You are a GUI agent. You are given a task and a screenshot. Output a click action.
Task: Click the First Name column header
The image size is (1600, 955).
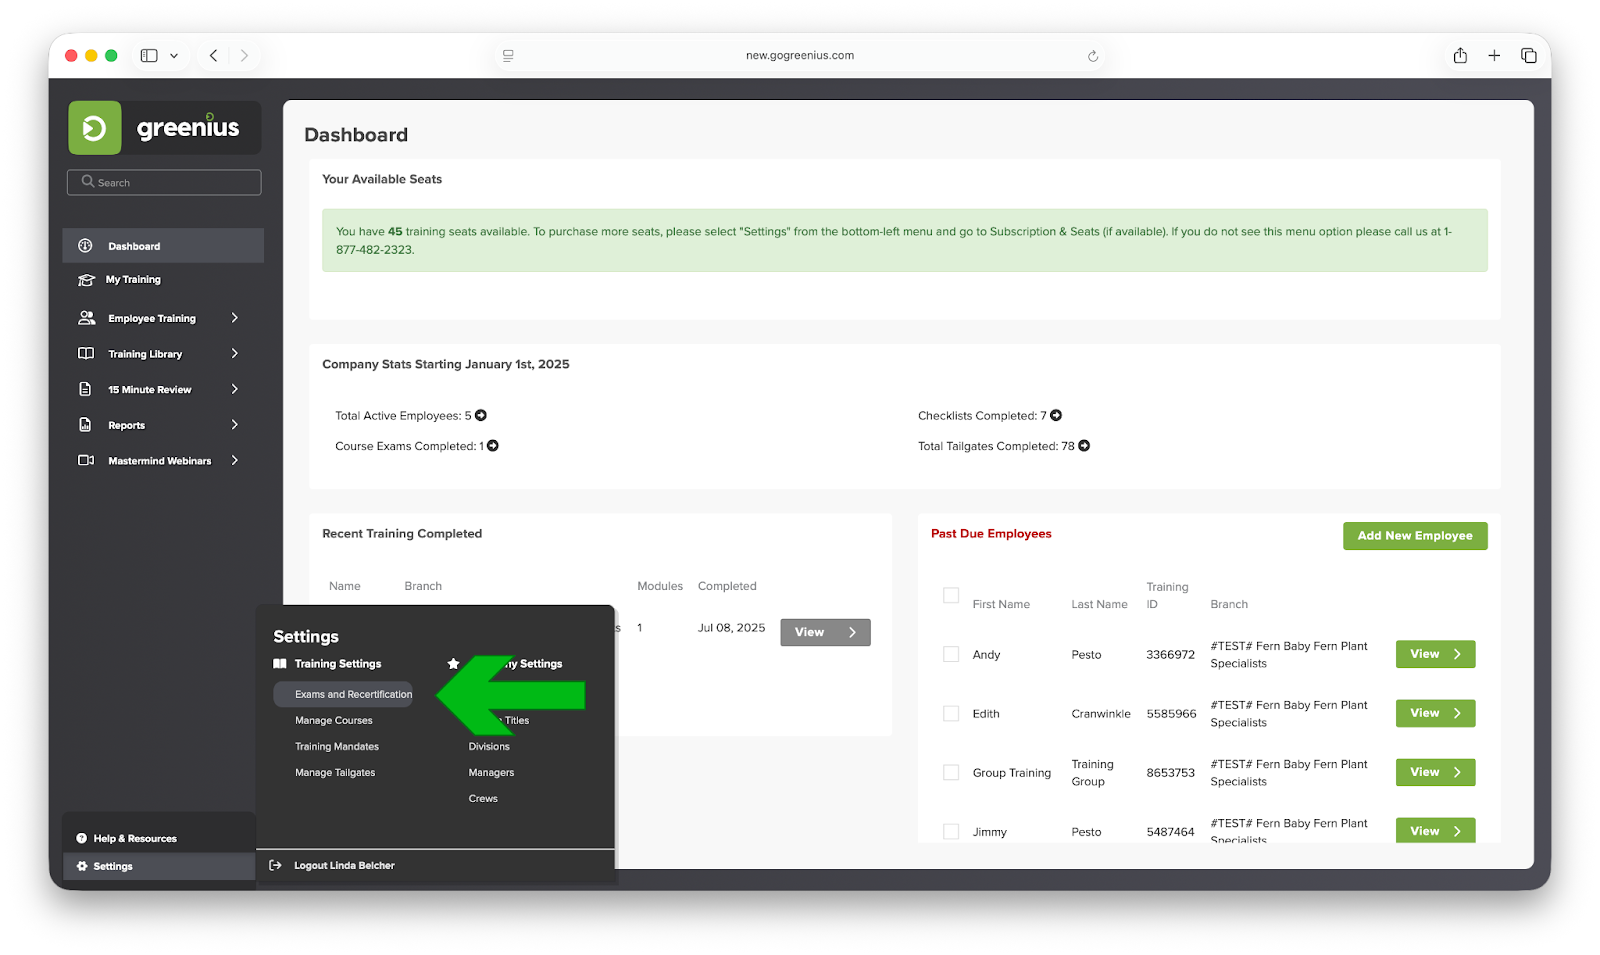[1001, 605]
